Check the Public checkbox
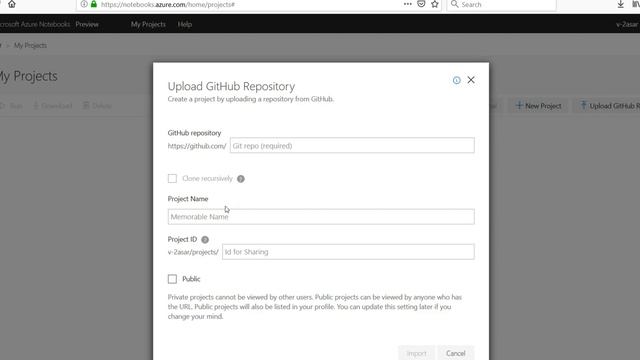The height and width of the screenshot is (360, 640). point(172,279)
